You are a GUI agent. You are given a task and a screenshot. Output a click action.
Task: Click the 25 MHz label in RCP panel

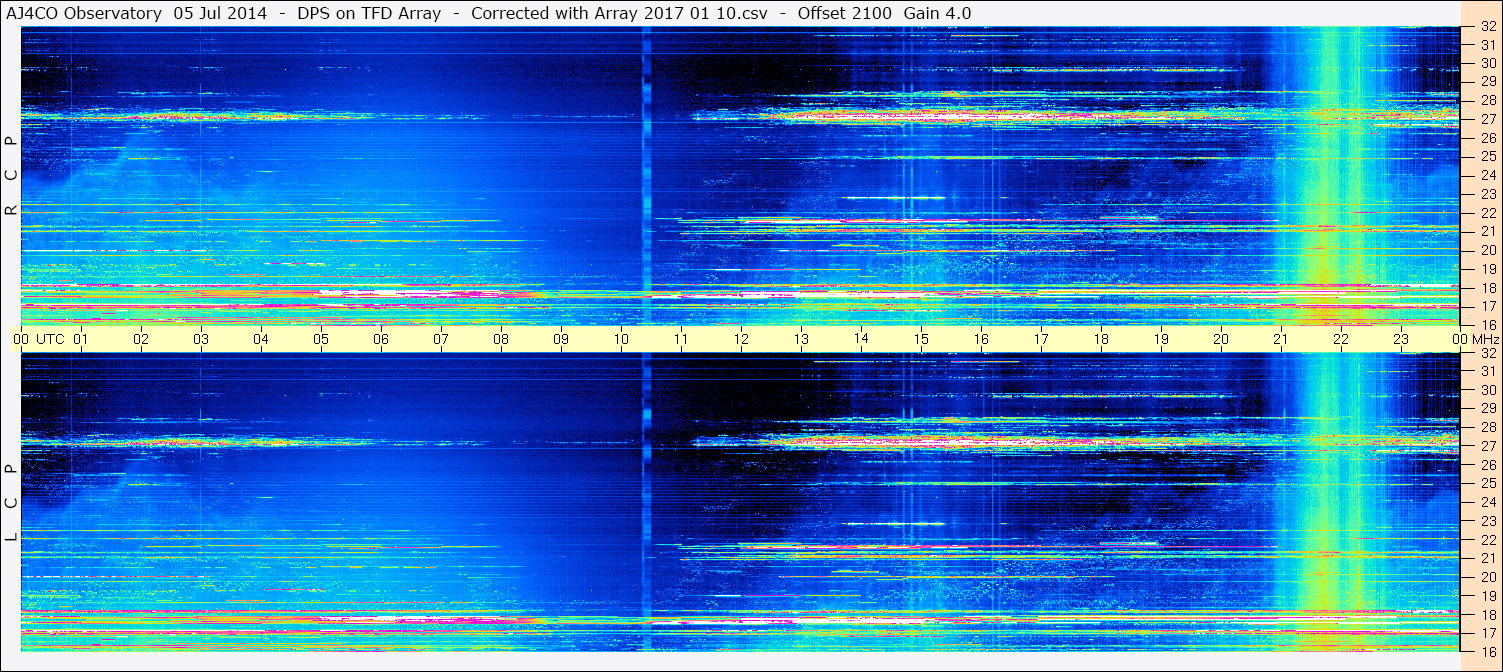point(1487,157)
